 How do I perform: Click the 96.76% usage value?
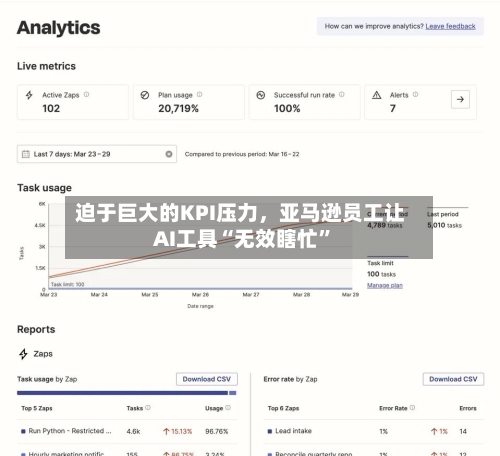(217, 431)
